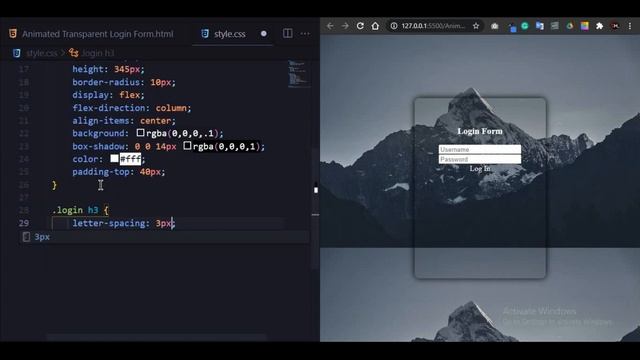The height and width of the screenshot is (360, 640).
Task: Bookmark this page with the star icon
Action: click(x=476, y=26)
